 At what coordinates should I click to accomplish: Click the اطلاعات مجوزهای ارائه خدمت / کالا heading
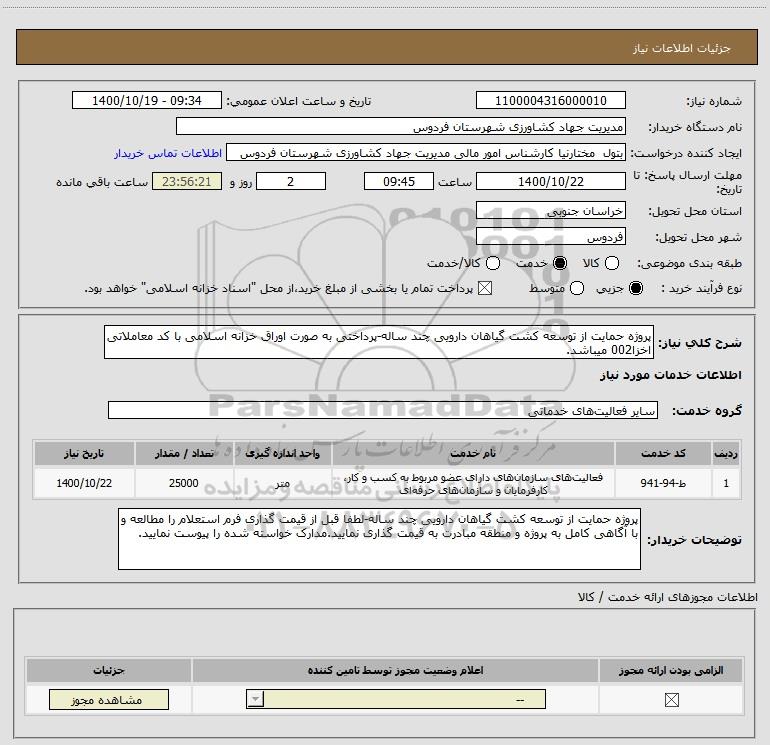point(668,597)
